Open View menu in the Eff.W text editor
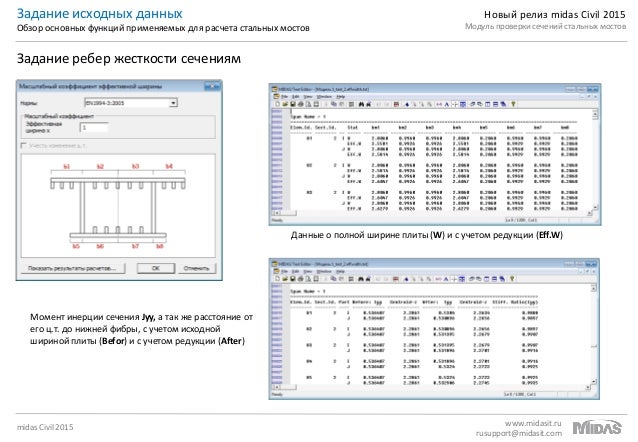 (308, 96)
